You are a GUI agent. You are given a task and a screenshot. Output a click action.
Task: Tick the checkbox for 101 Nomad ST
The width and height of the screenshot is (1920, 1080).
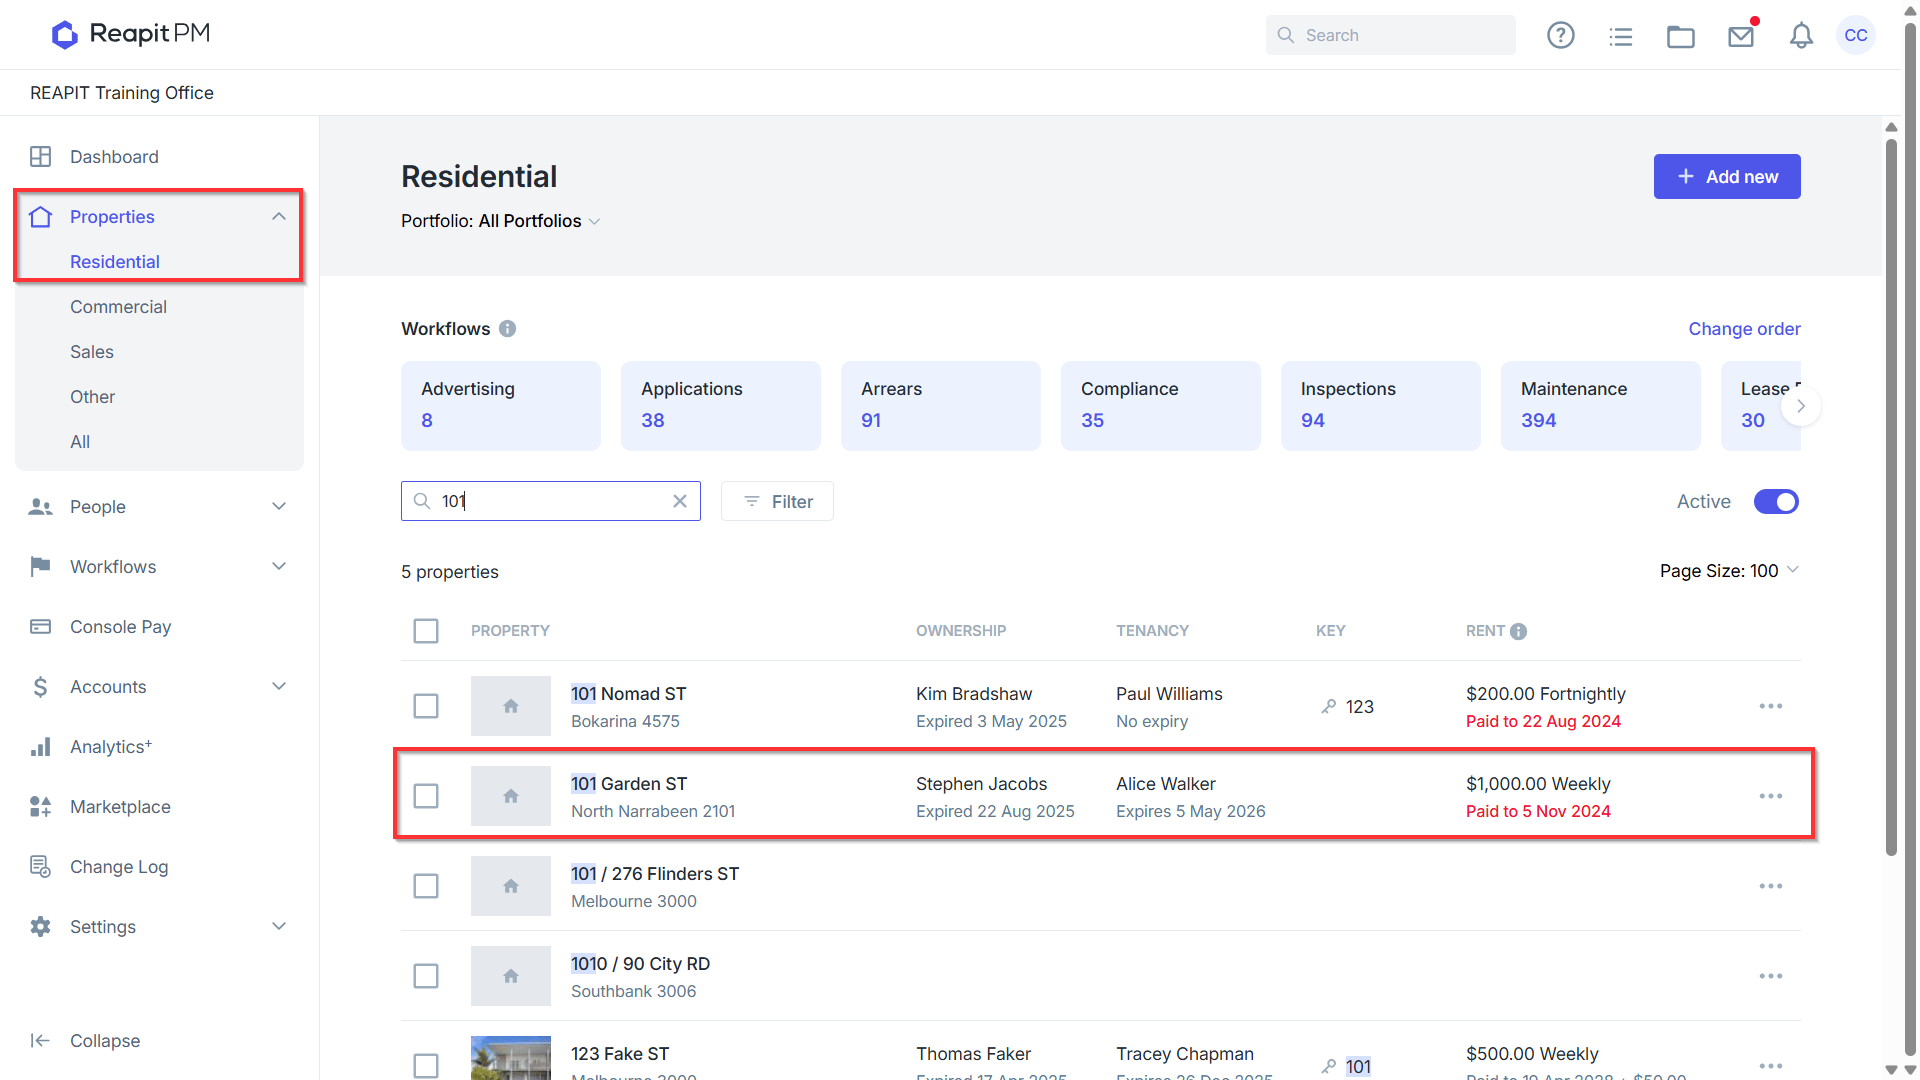426,706
